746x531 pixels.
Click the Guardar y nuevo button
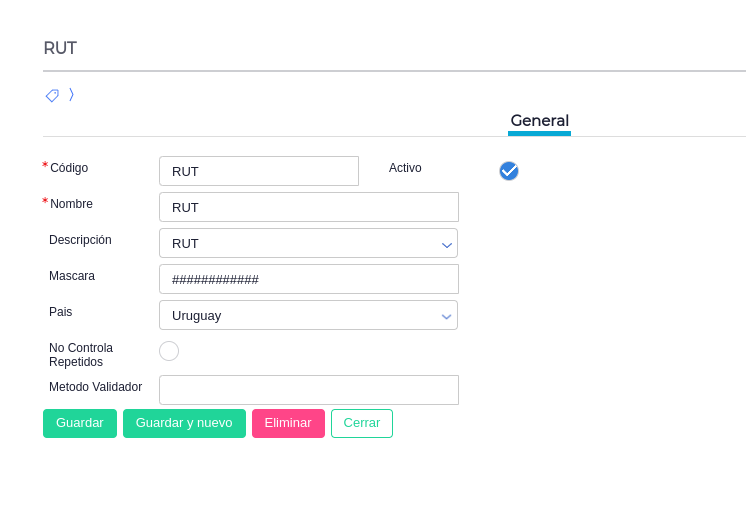point(184,423)
